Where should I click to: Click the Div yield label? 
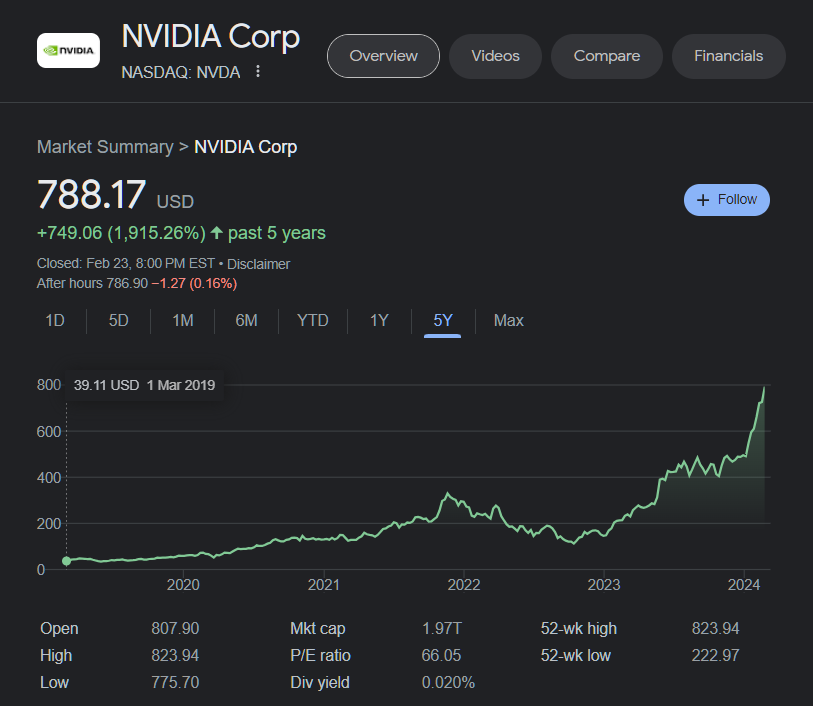[x=320, y=682]
